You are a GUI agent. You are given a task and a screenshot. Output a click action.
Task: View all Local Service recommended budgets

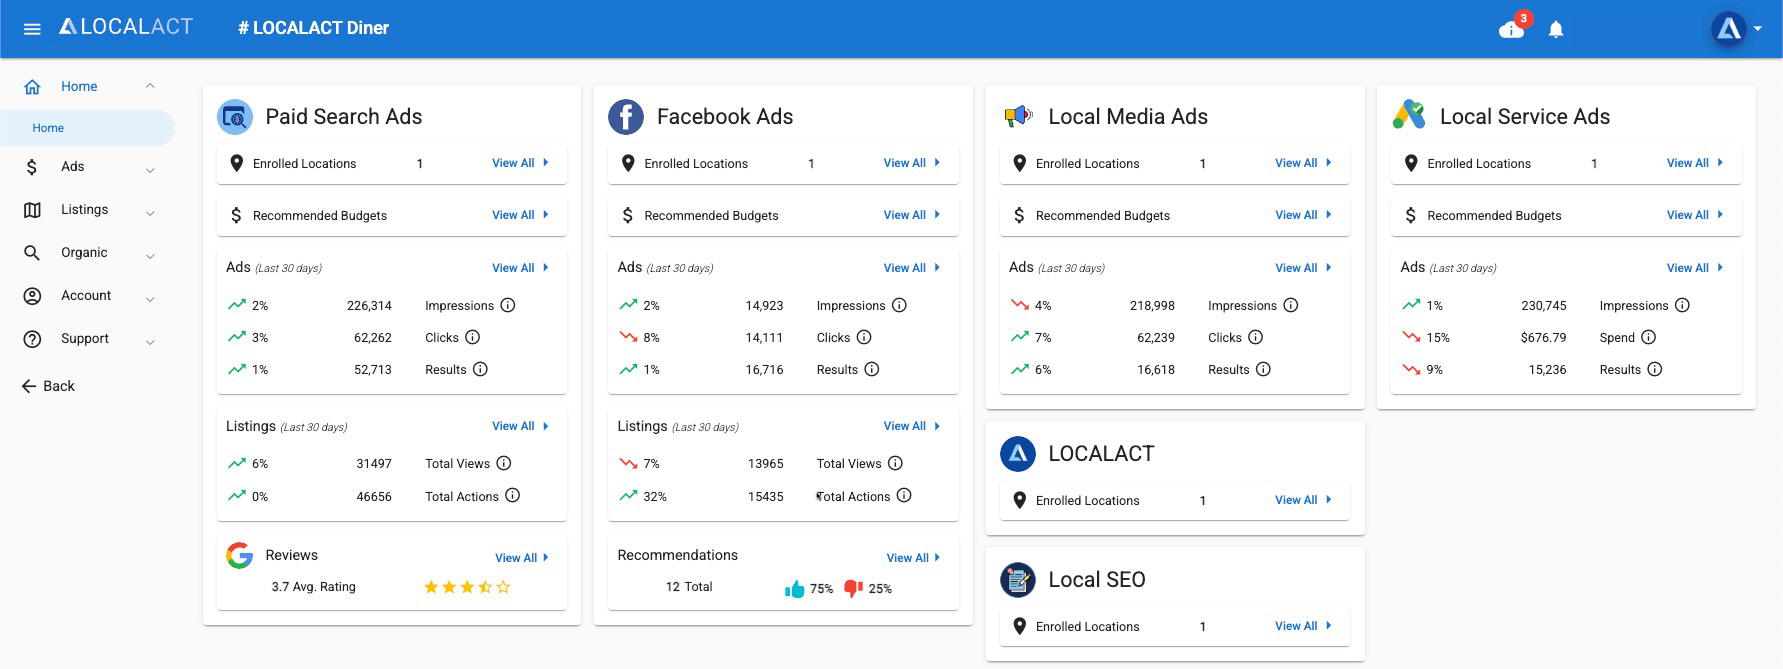1695,215
